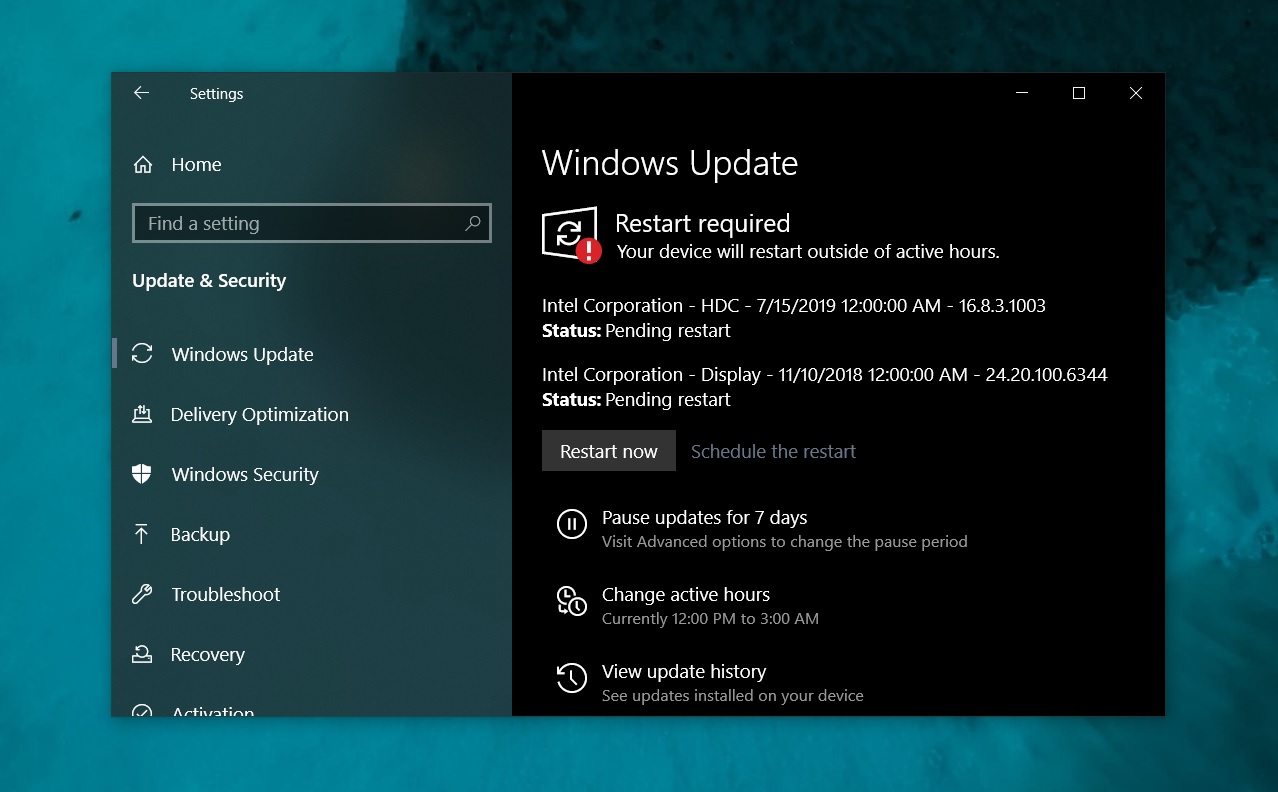Click the Update & Security heading
Screen dimensions: 1278x792
[209, 281]
